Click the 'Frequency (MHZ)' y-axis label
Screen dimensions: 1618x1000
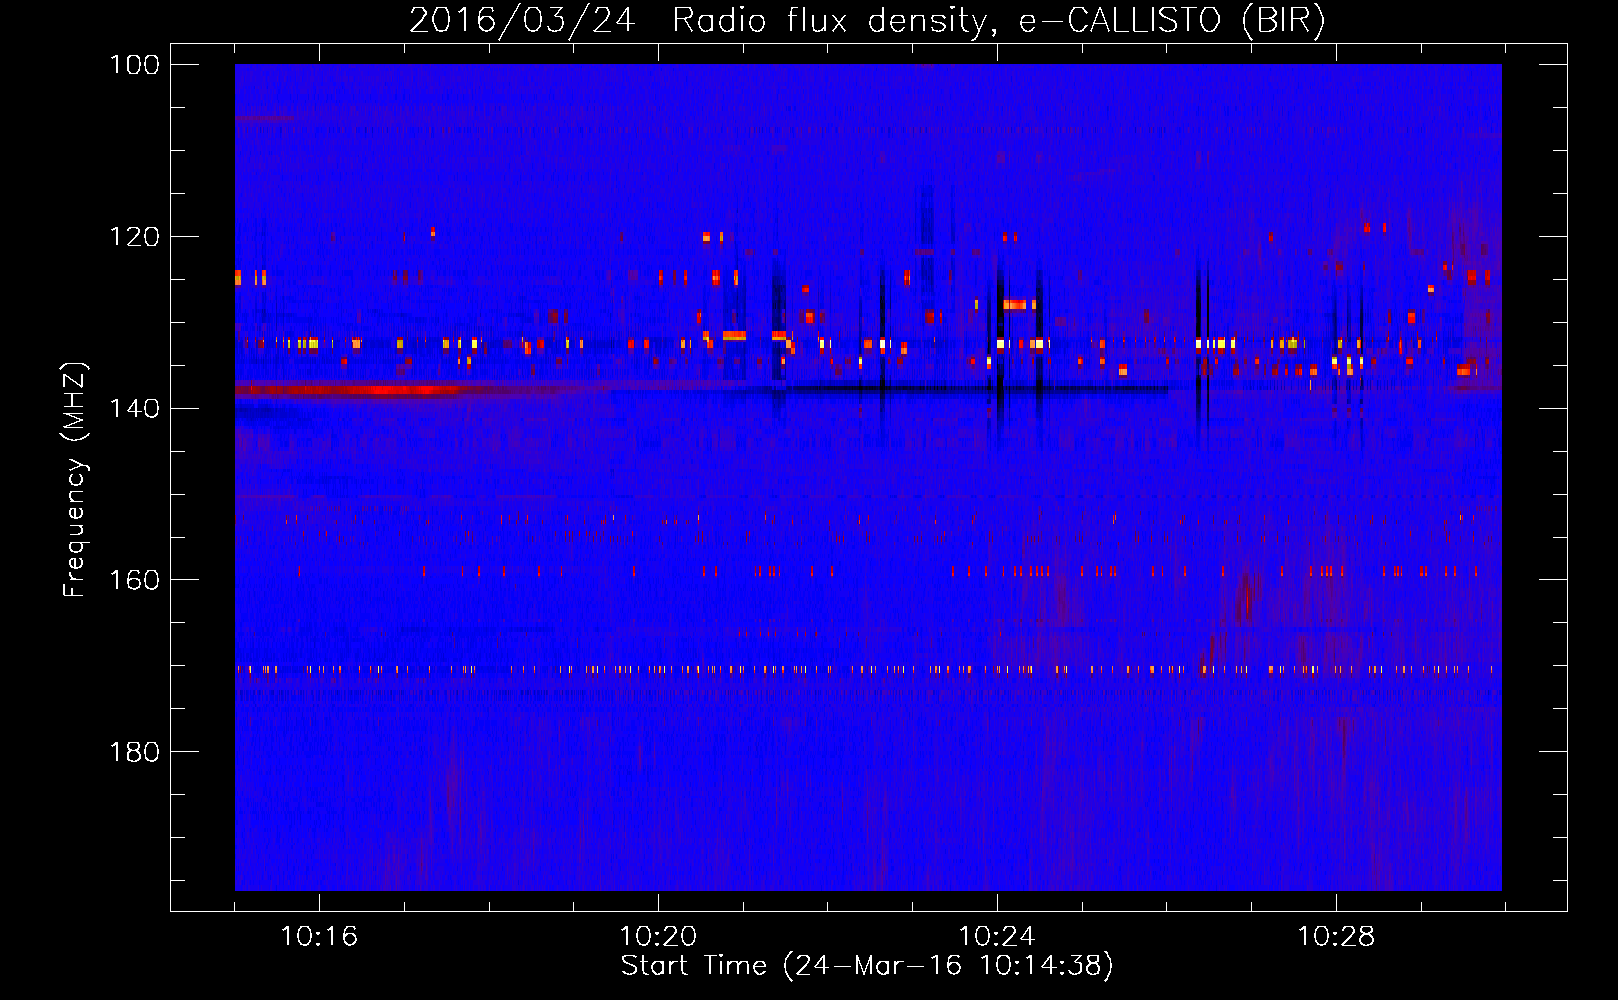75,479
